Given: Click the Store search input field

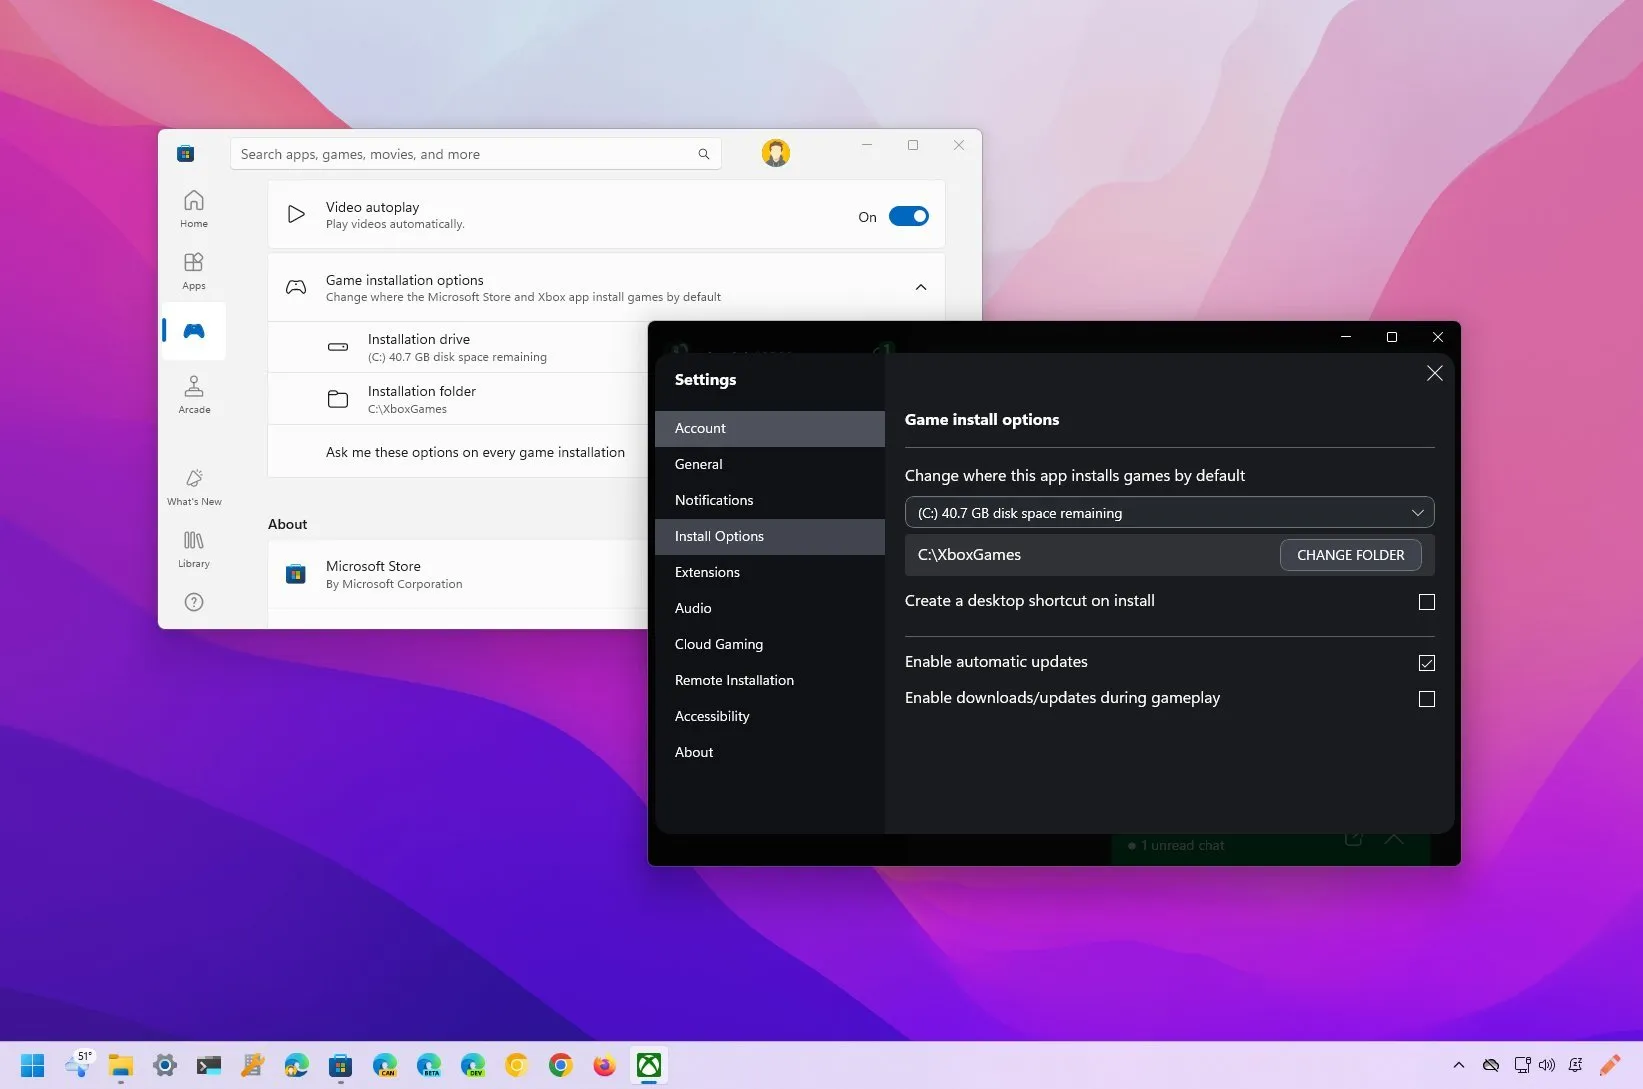Looking at the screenshot, I should coord(450,153).
